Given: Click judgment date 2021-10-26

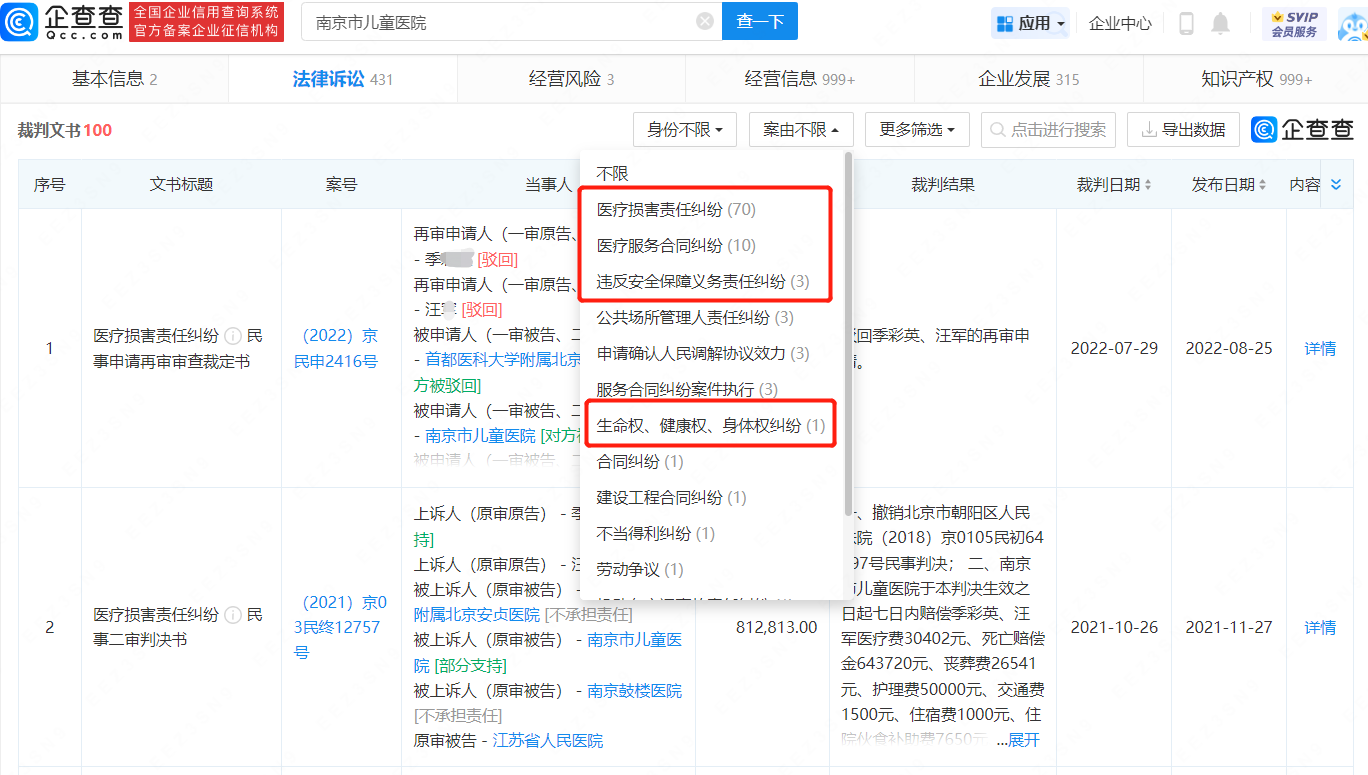Looking at the screenshot, I should pyautogui.click(x=1114, y=627).
